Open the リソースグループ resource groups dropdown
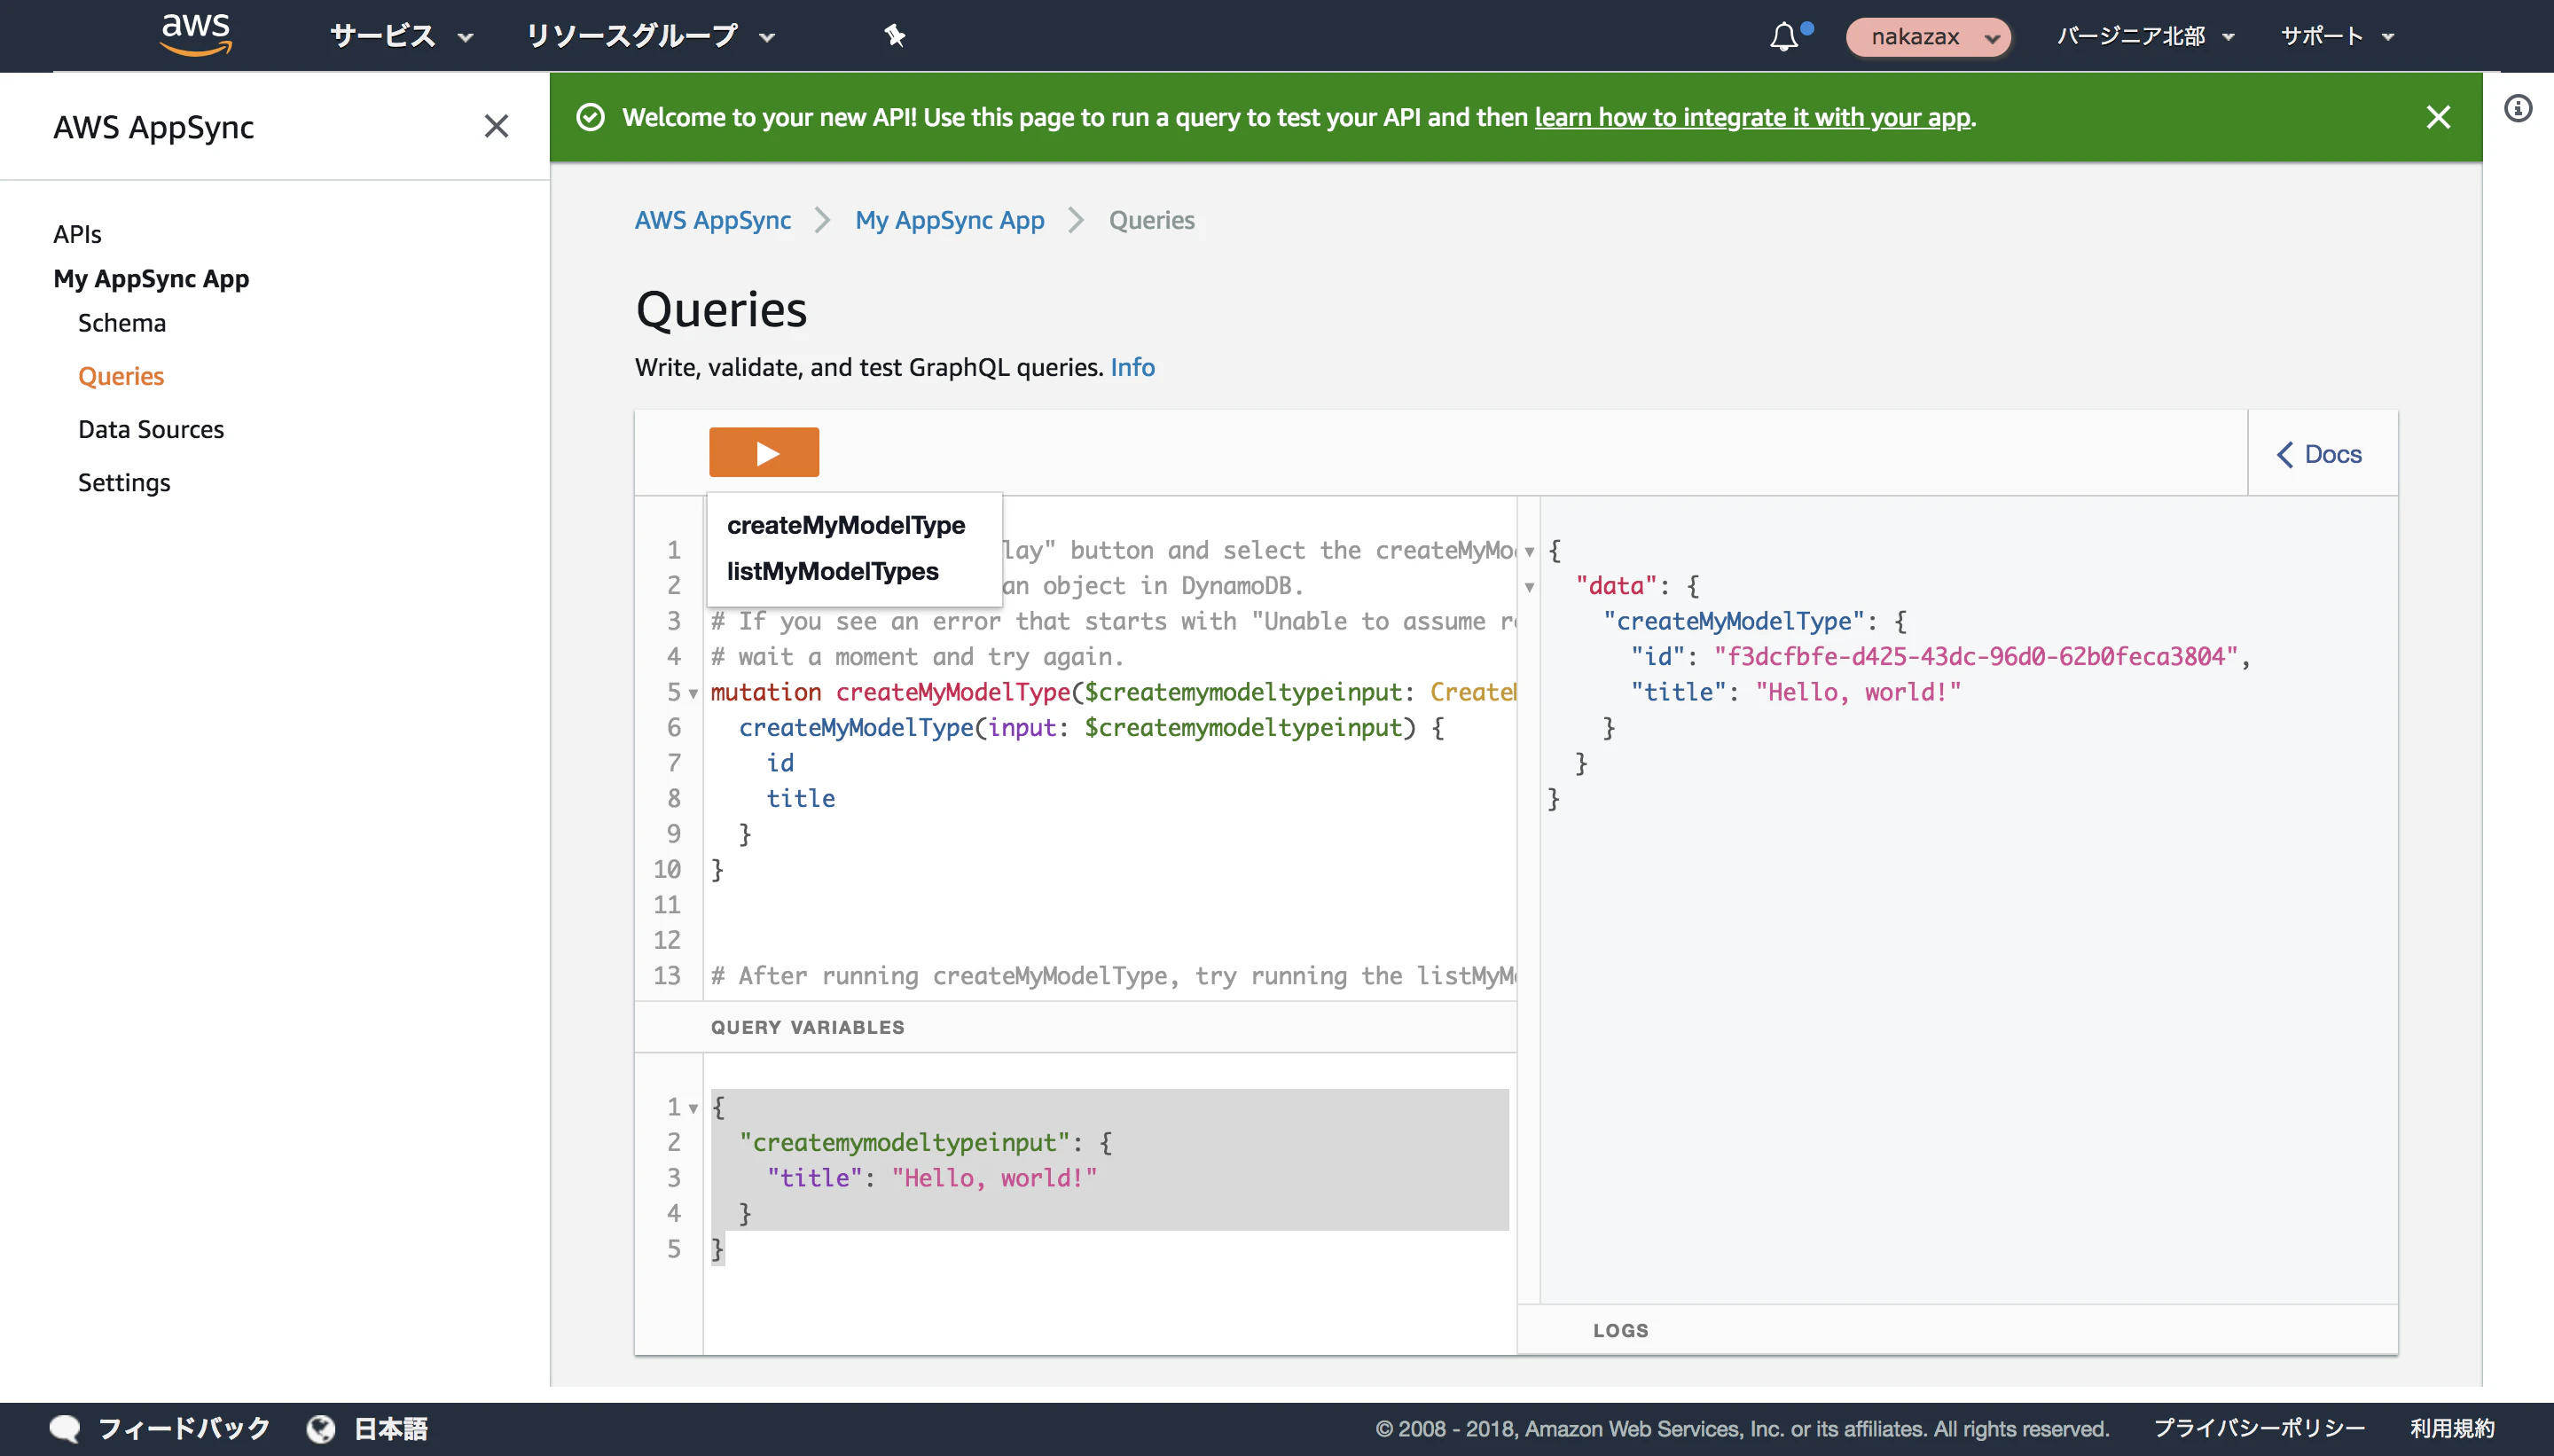This screenshot has width=2554, height=1456. (x=651, y=36)
